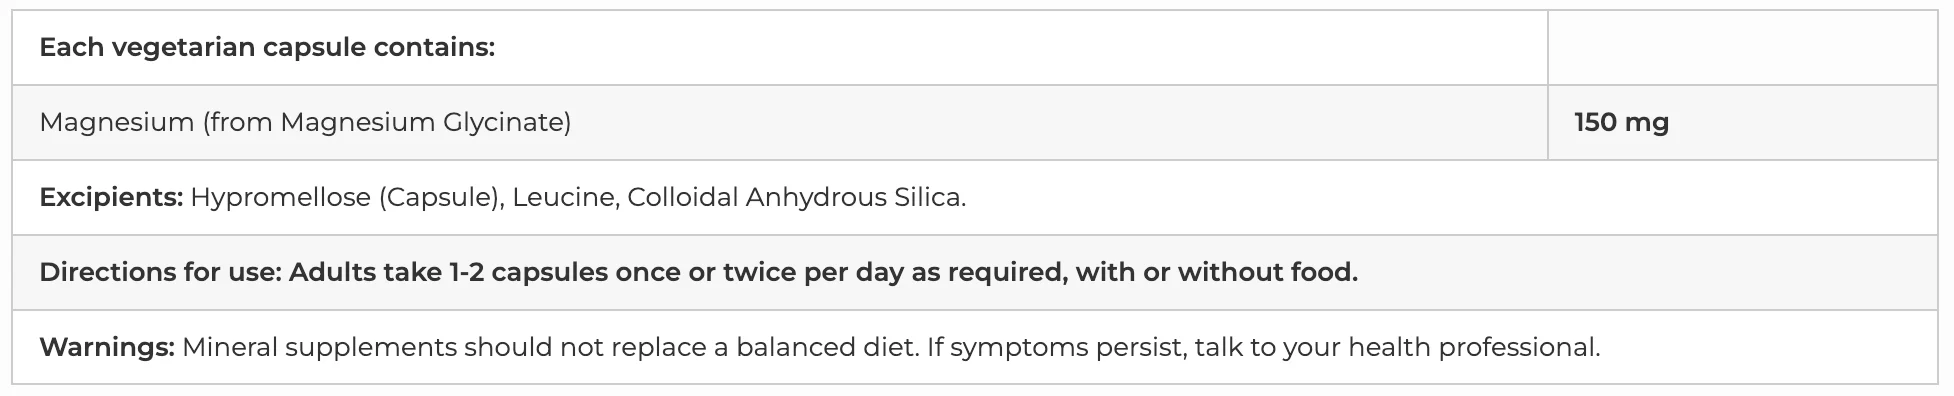The width and height of the screenshot is (1954, 396).
Task: Click the word 'vegetarian' in header row
Action: pyautogui.click(x=184, y=47)
